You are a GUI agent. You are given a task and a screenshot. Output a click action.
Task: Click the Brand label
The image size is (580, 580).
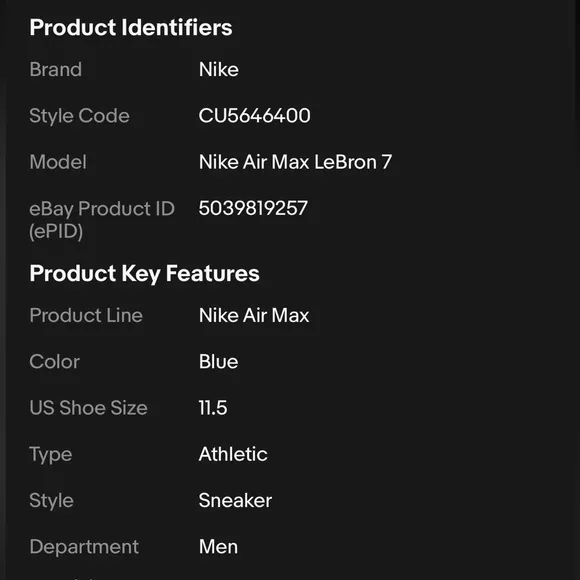coord(55,70)
